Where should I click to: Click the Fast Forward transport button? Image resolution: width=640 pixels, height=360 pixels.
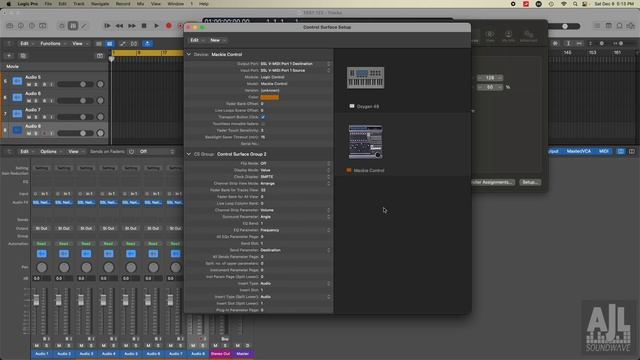pos(132,26)
